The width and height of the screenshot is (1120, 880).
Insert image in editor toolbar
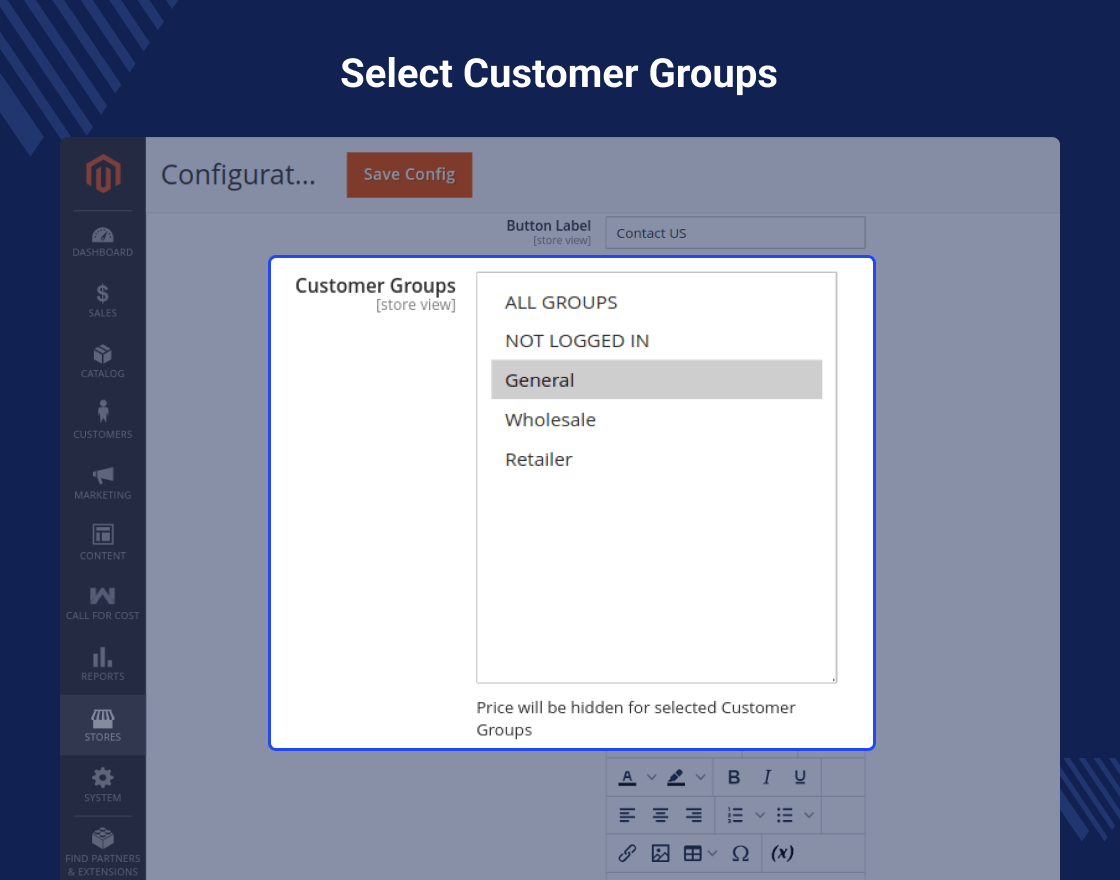tap(661, 853)
